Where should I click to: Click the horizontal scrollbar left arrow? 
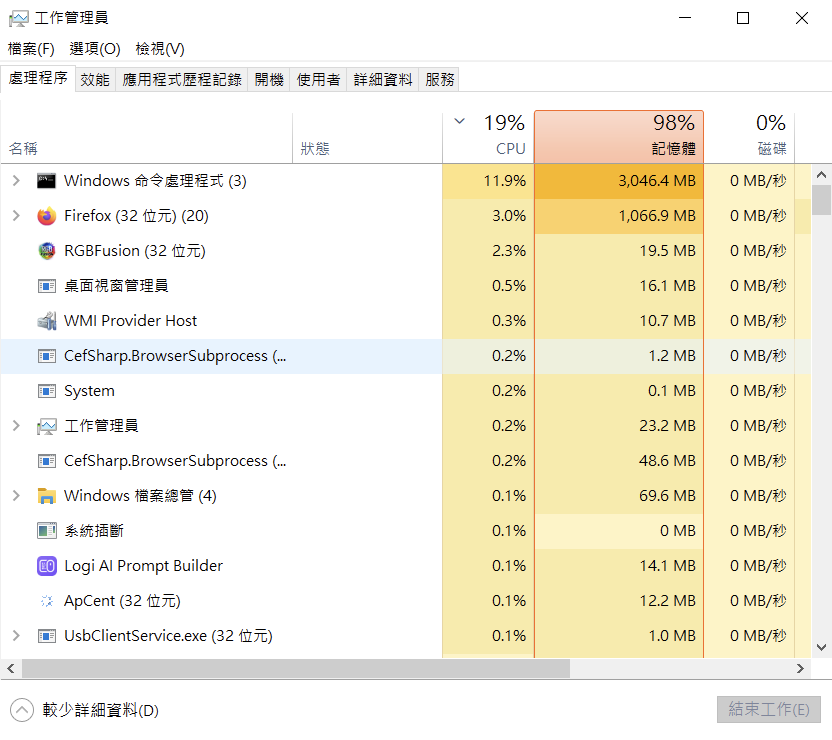pyautogui.click(x=11, y=668)
